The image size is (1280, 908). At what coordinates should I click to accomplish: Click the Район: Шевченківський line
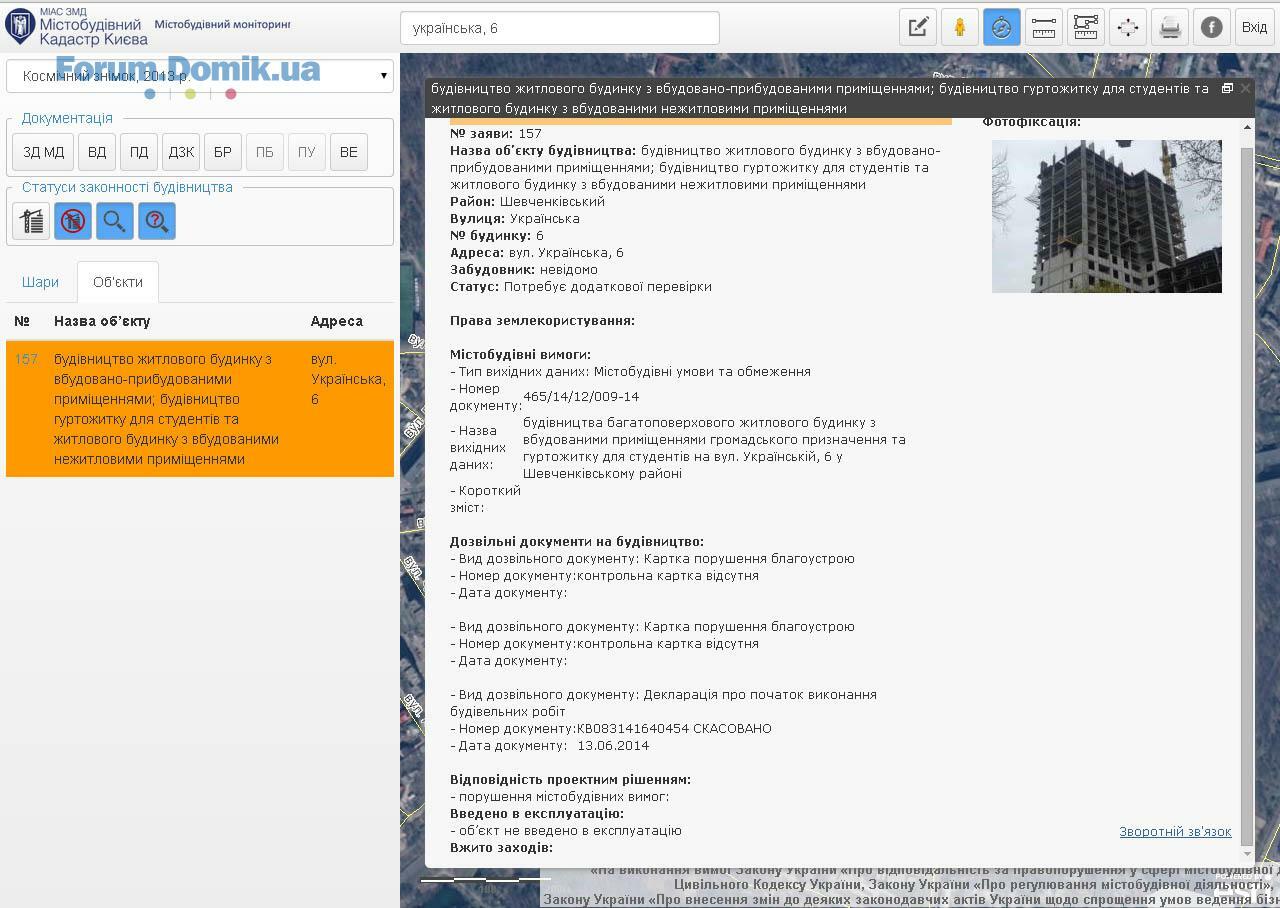click(527, 202)
